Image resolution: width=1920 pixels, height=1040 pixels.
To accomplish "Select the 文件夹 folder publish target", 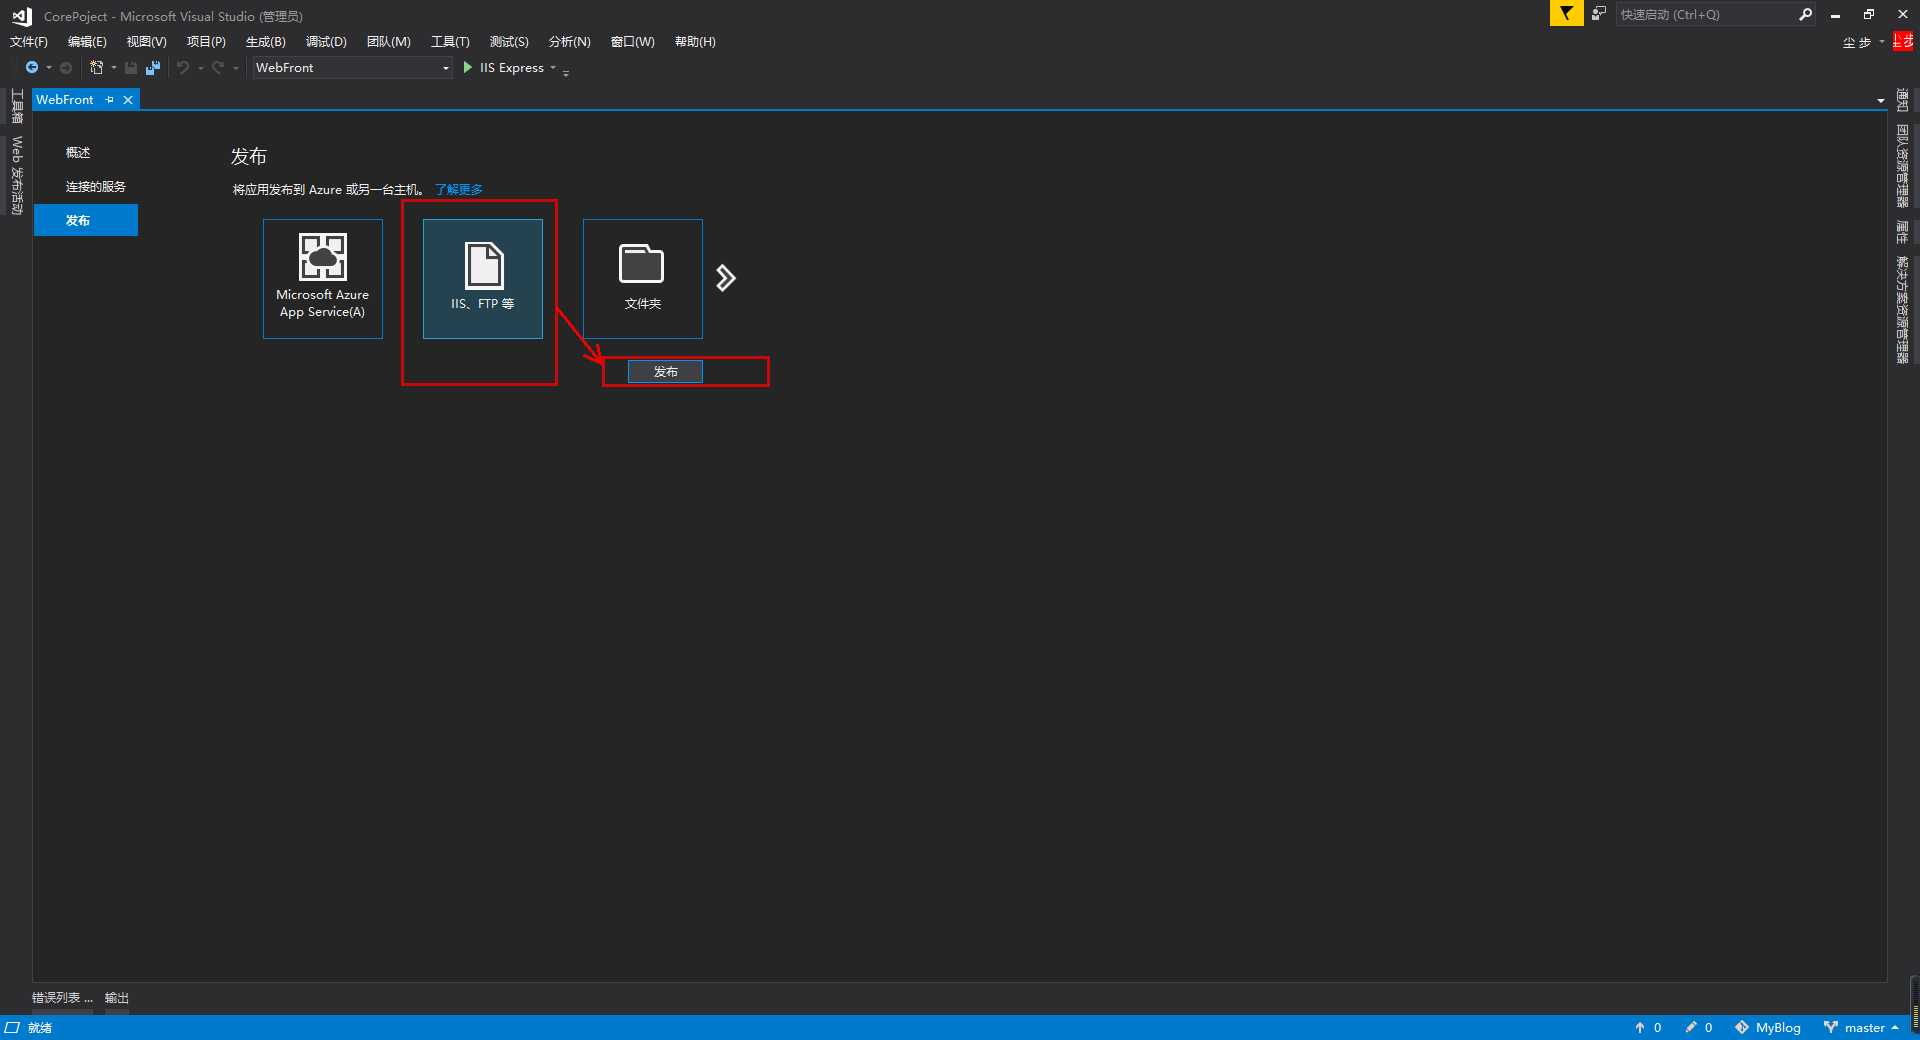I will click(643, 279).
